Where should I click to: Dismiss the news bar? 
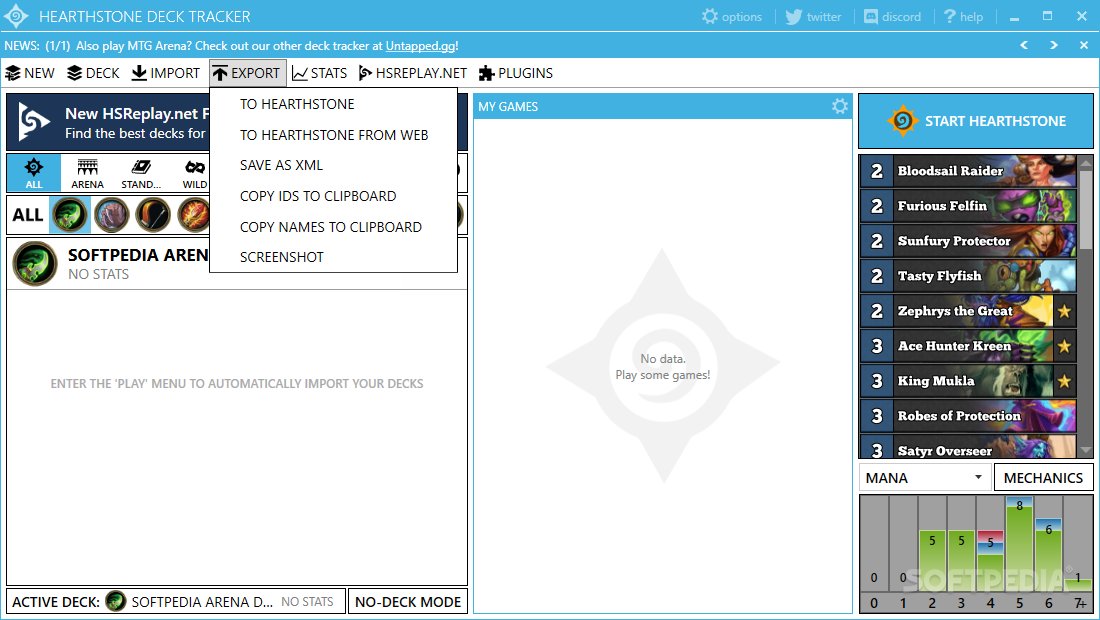point(1084,45)
